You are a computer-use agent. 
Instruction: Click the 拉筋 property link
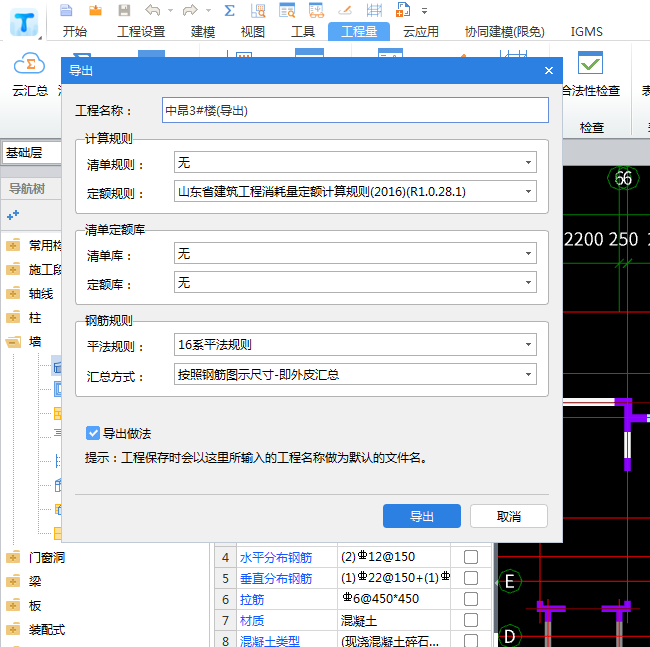coord(252,599)
